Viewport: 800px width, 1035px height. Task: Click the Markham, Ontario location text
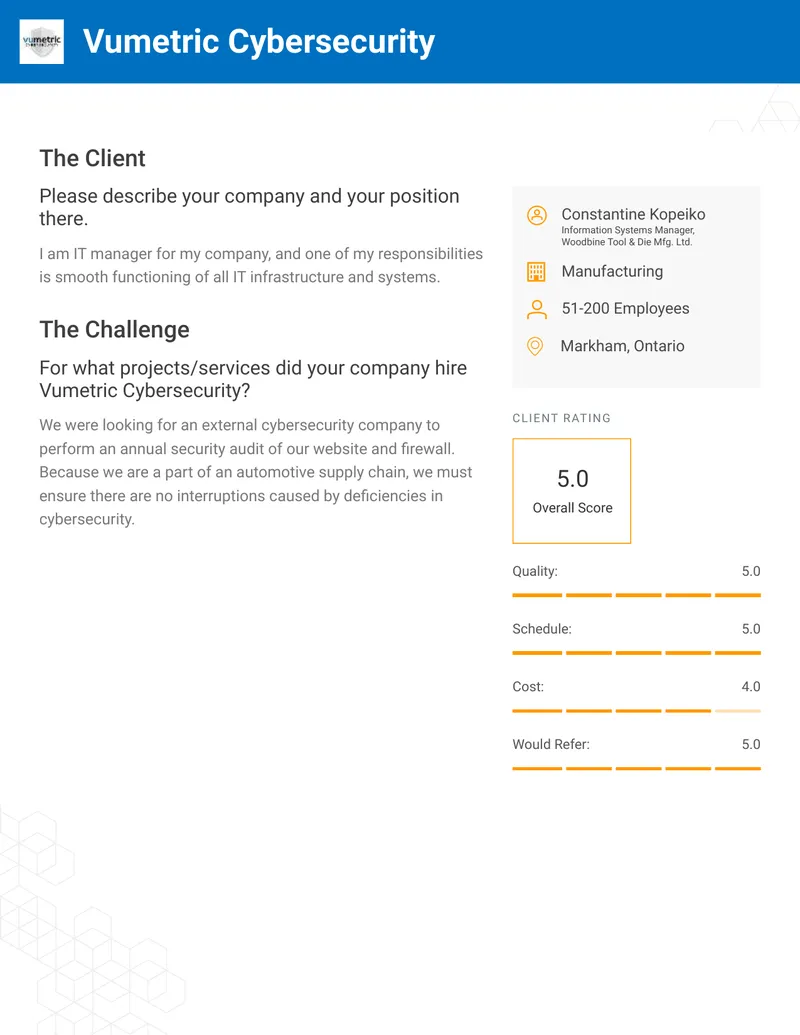coord(622,346)
